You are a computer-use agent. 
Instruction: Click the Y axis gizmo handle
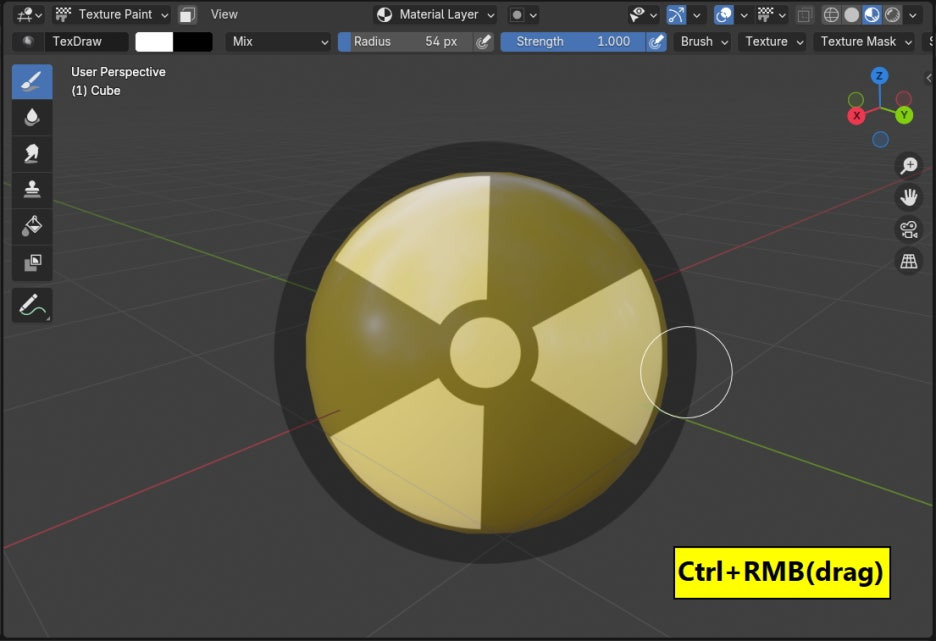[x=904, y=115]
